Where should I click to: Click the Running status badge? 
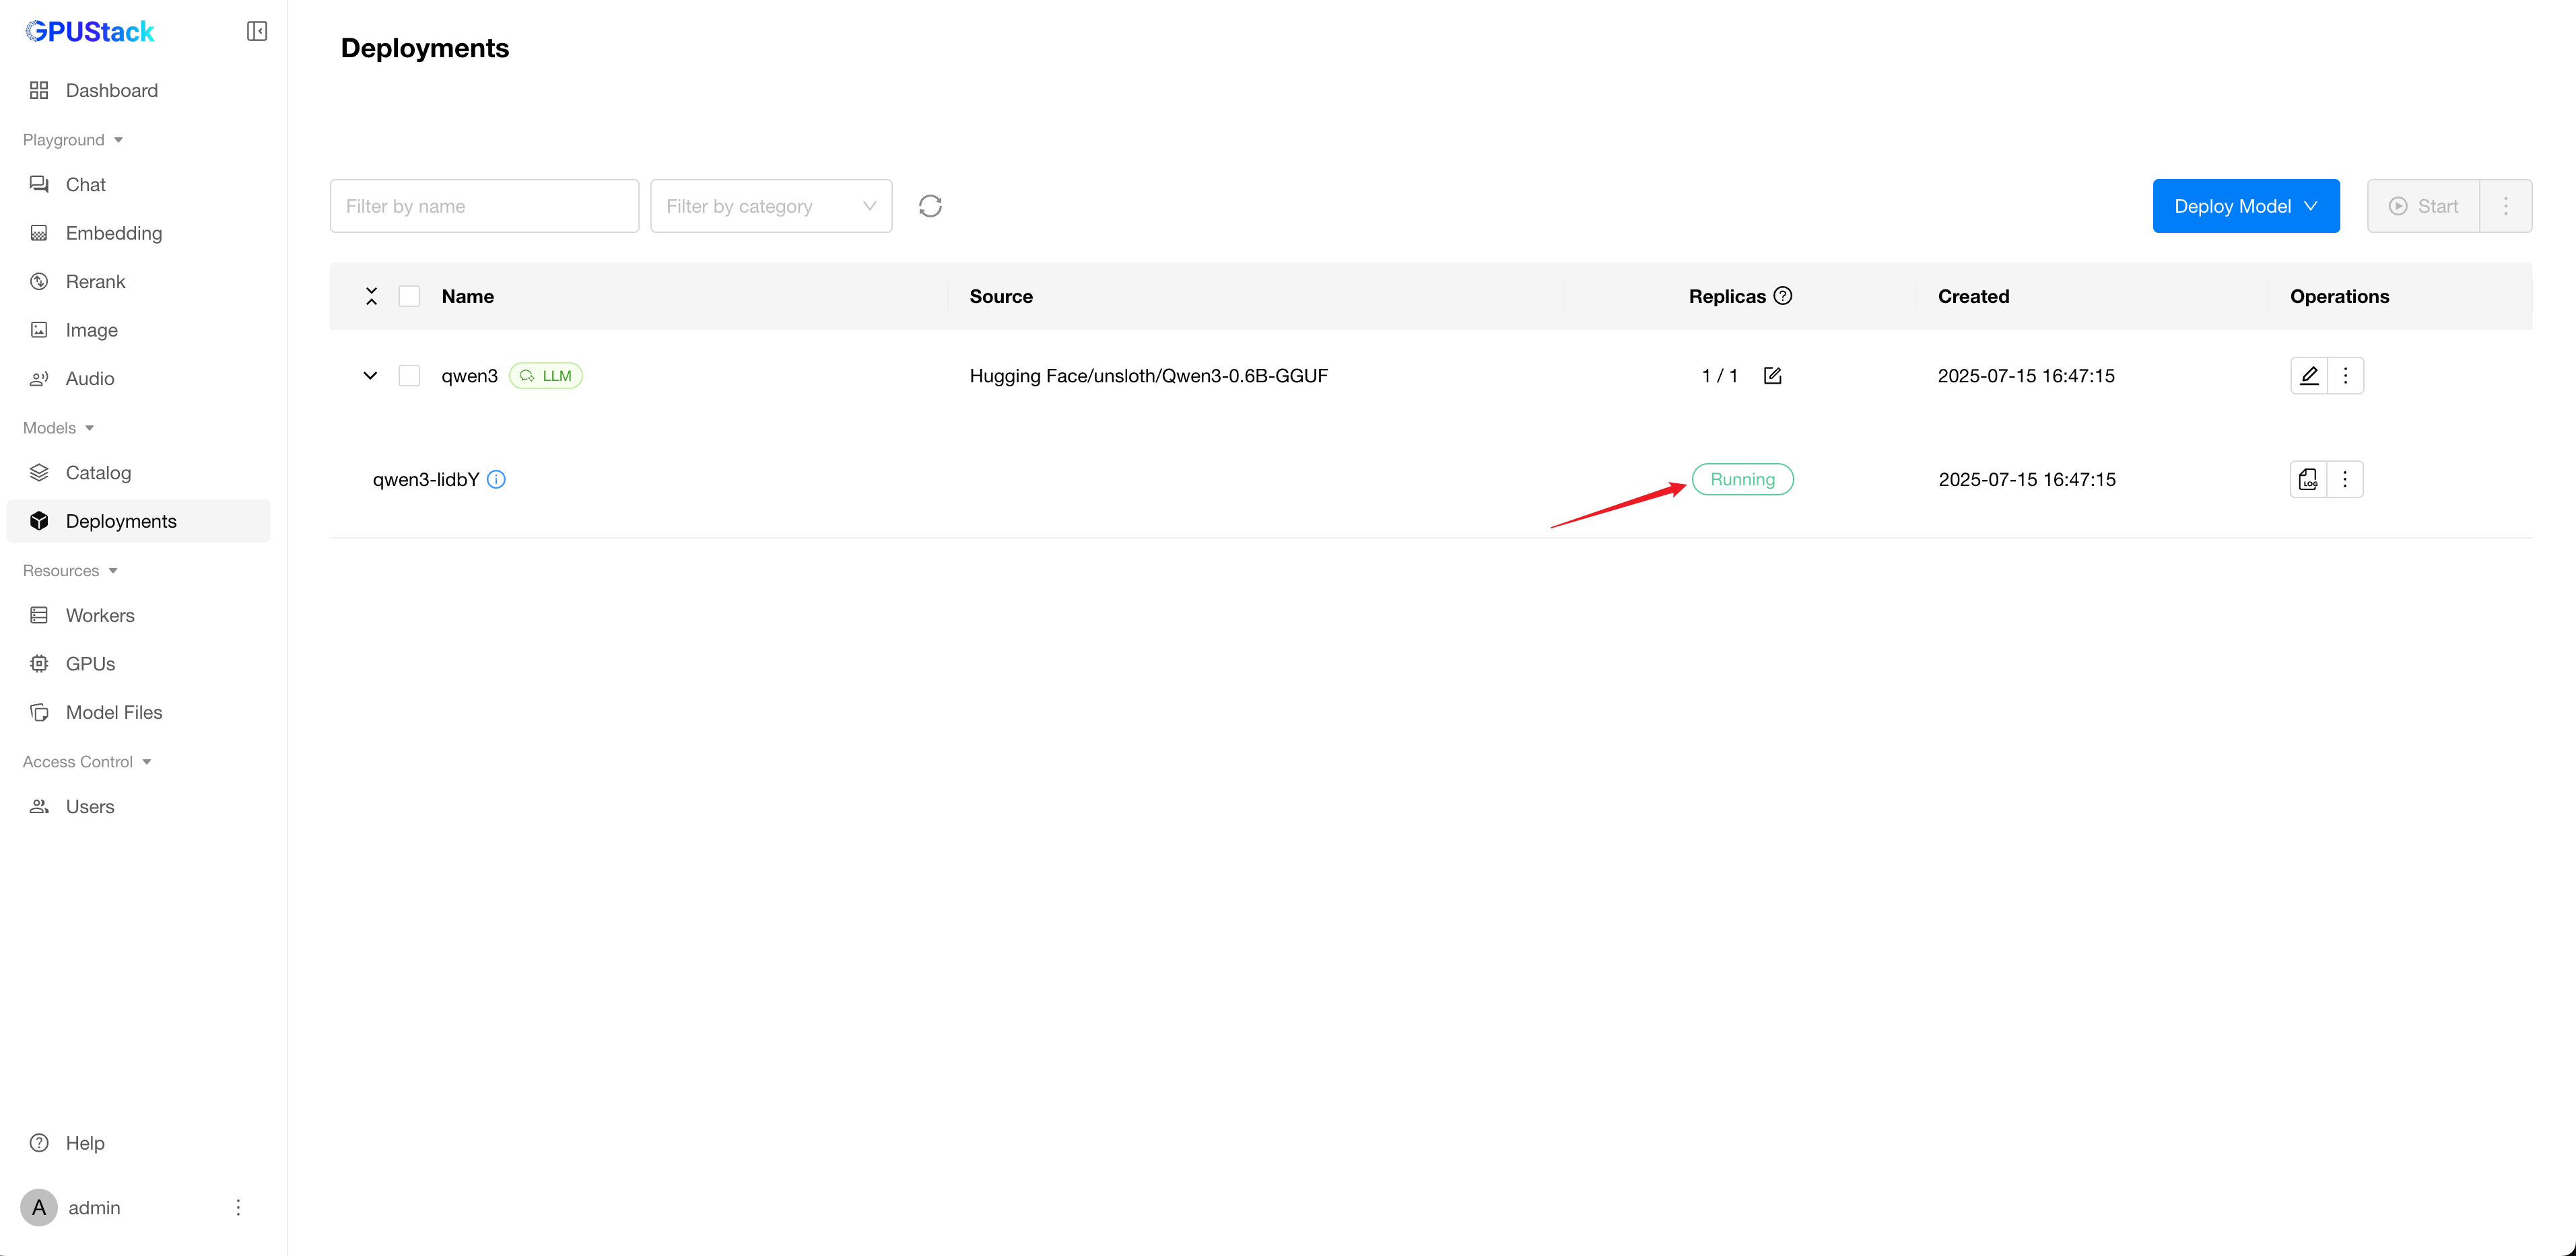1743,479
